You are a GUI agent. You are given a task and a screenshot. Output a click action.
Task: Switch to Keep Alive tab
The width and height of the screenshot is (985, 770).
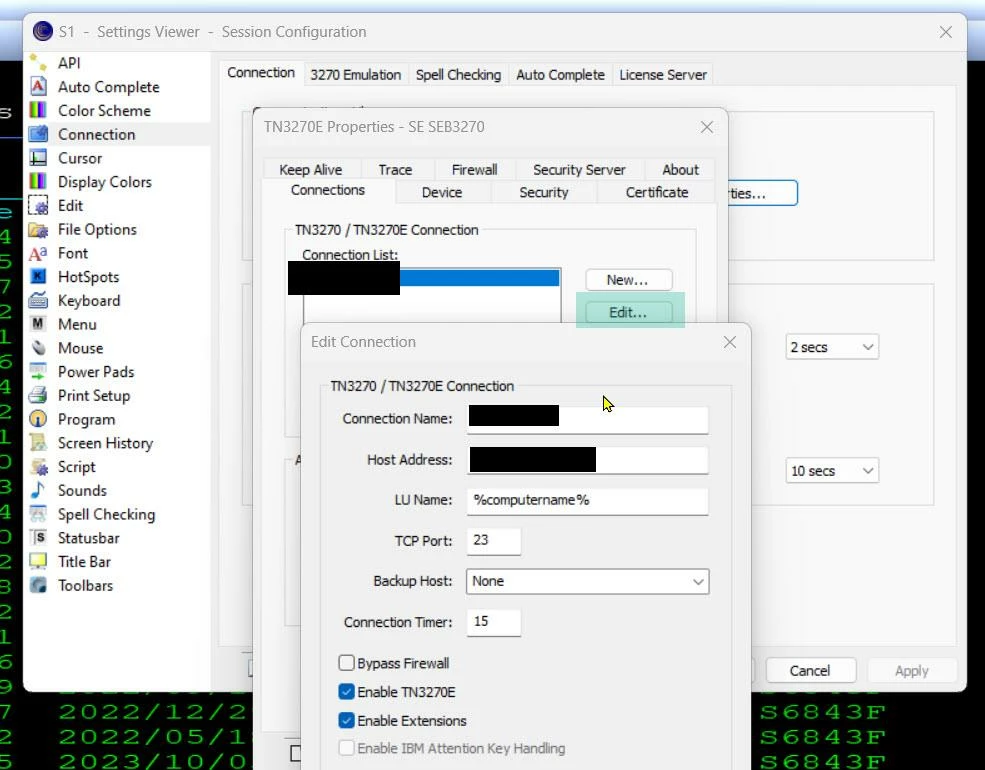[x=311, y=170]
